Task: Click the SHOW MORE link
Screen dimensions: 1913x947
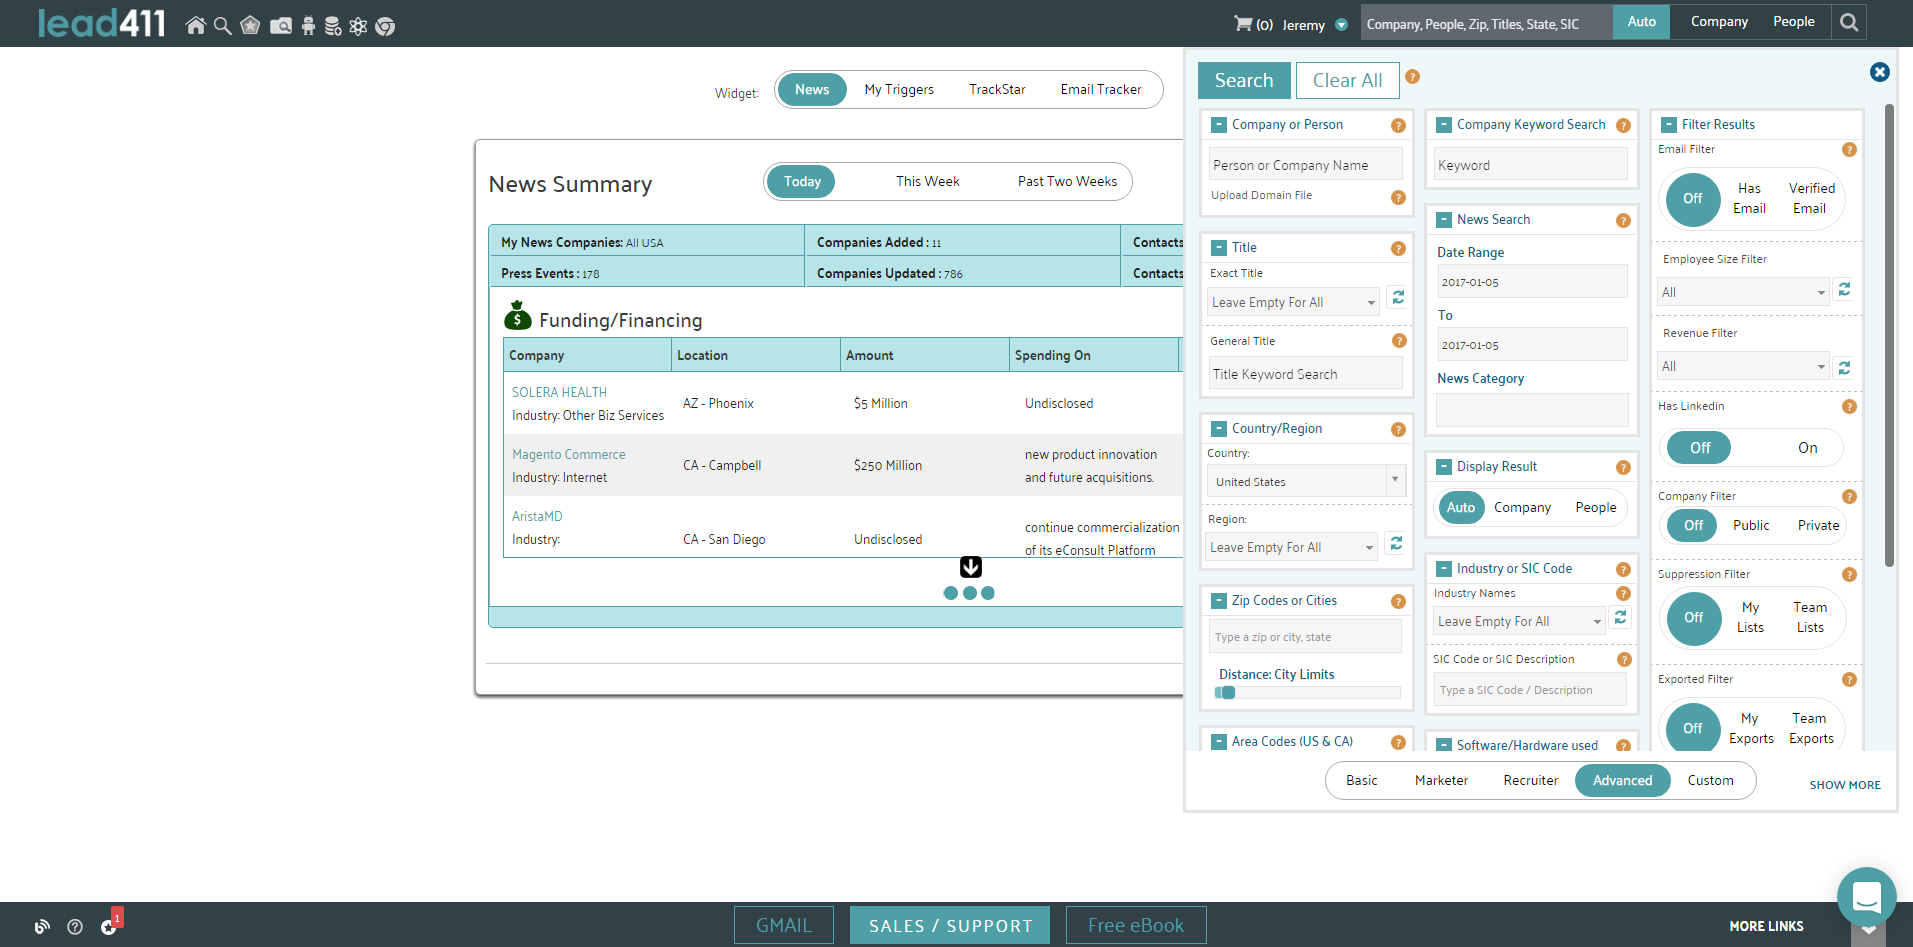Action: [1845, 786]
